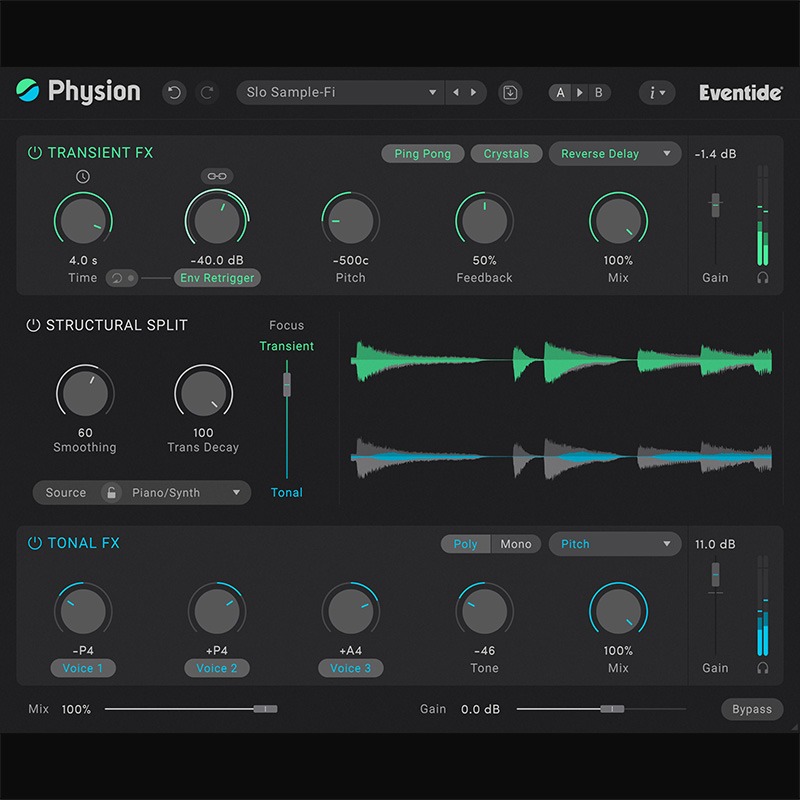Click the Physion logo icon
The height and width of the screenshot is (800, 800).
click(27, 91)
